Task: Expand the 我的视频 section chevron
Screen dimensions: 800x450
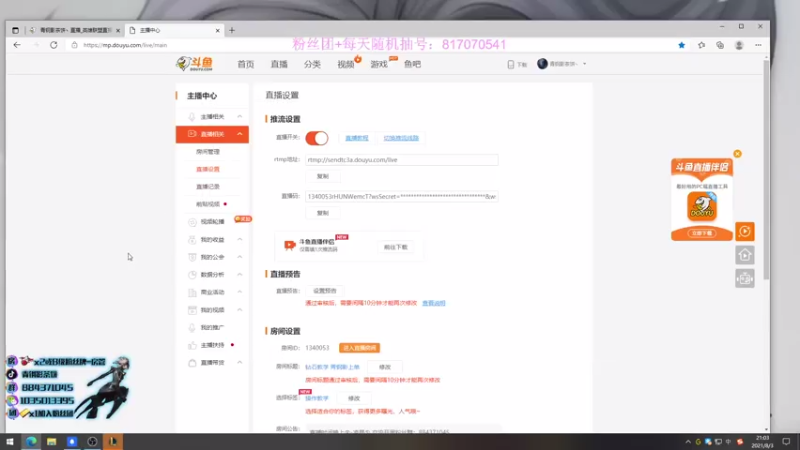Action: (x=239, y=310)
